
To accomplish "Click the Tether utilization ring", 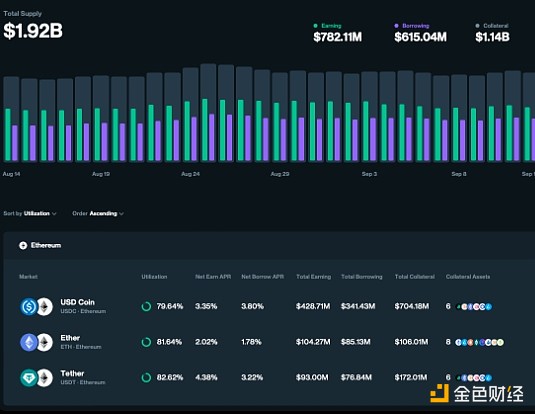I will pyautogui.click(x=146, y=377).
